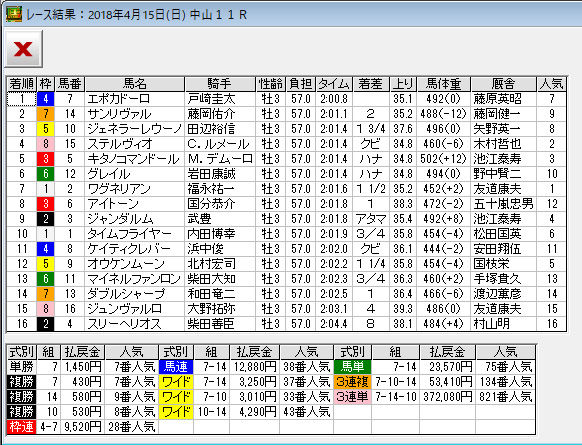Click jockey C.ルメール
Screen dimensions: 582x445
[x=218, y=144]
